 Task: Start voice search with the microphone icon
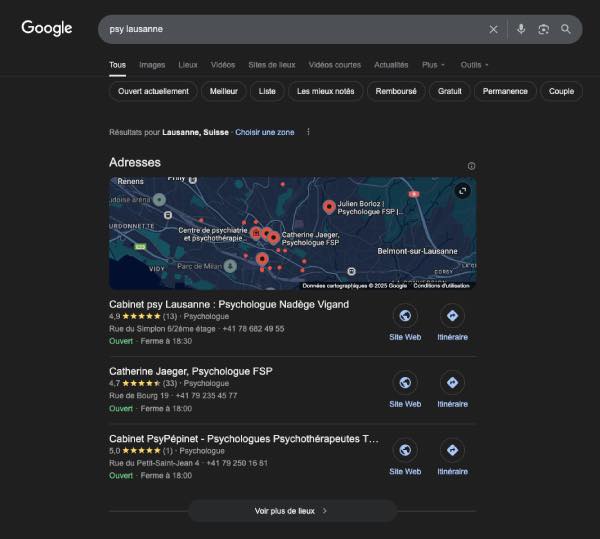521,29
